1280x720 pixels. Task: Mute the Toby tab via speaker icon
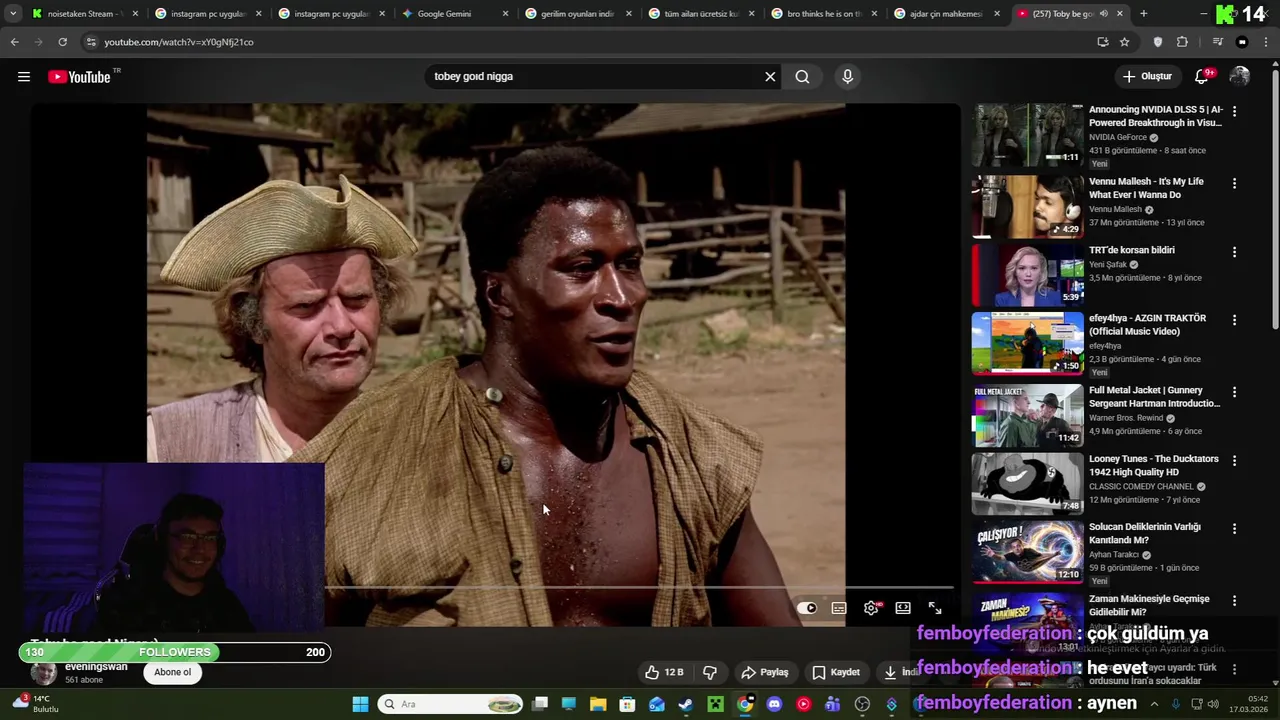point(1104,14)
